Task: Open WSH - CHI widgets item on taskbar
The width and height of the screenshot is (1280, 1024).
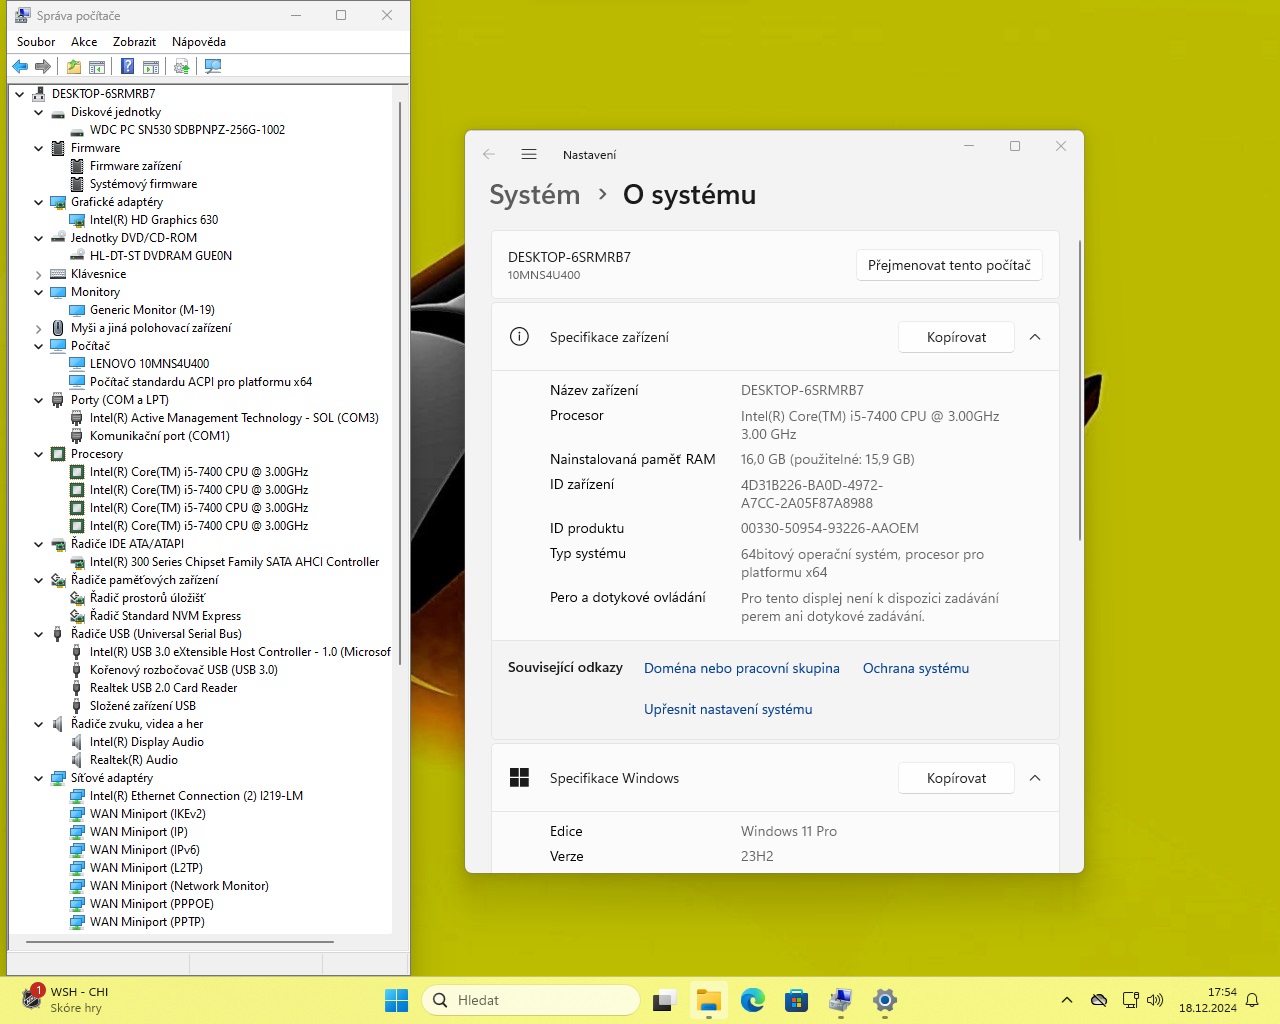Action: pos(66,1000)
